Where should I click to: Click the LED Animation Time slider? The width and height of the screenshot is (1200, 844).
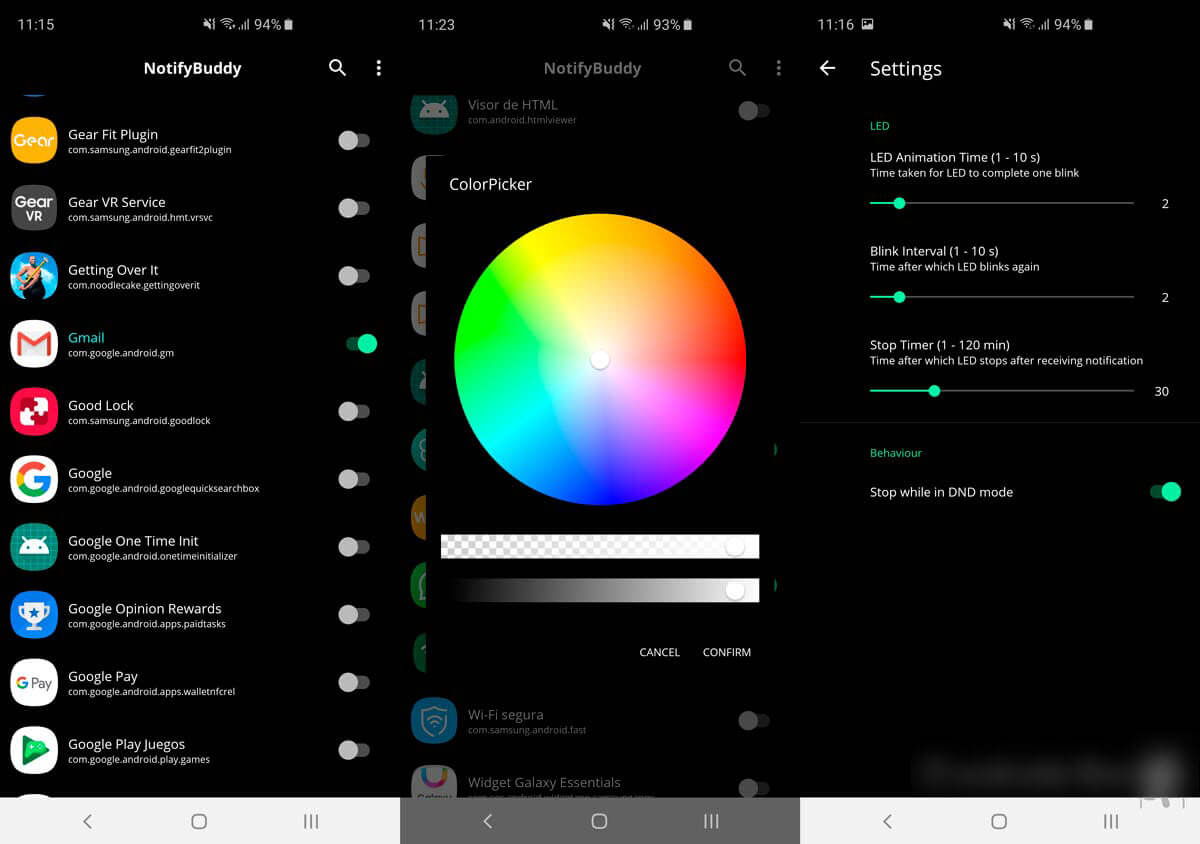coord(1001,203)
